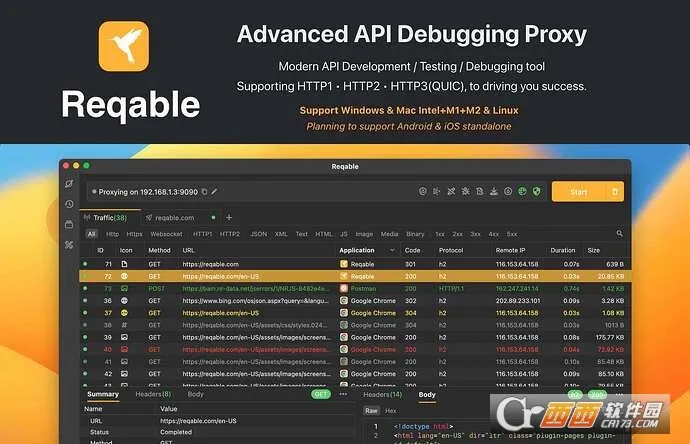This screenshot has height=444, width=690.
Task: Click the Postman app icon in the POST row
Action: pyautogui.click(x=344, y=289)
